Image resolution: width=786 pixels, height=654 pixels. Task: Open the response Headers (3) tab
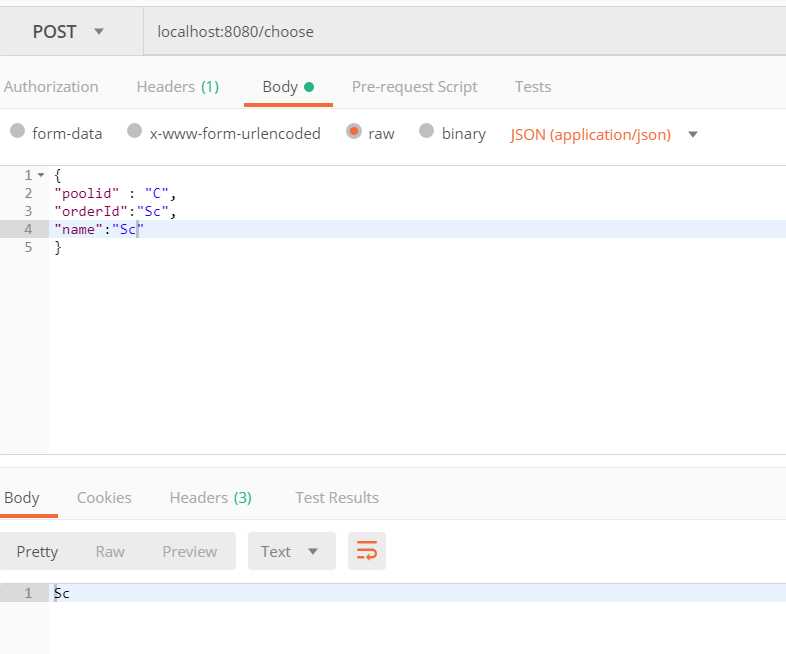211,498
